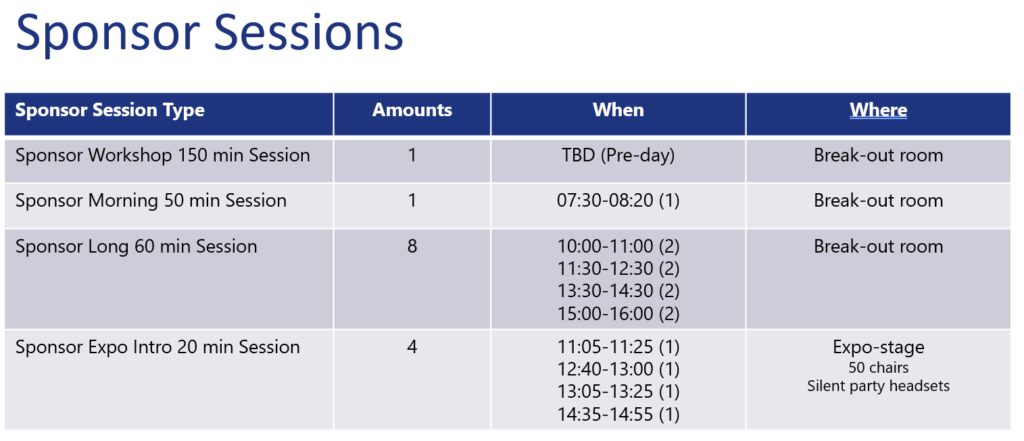Select the 11:05-11:25 time slot
The width and height of the screenshot is (1024, 441).
(618, 348)
